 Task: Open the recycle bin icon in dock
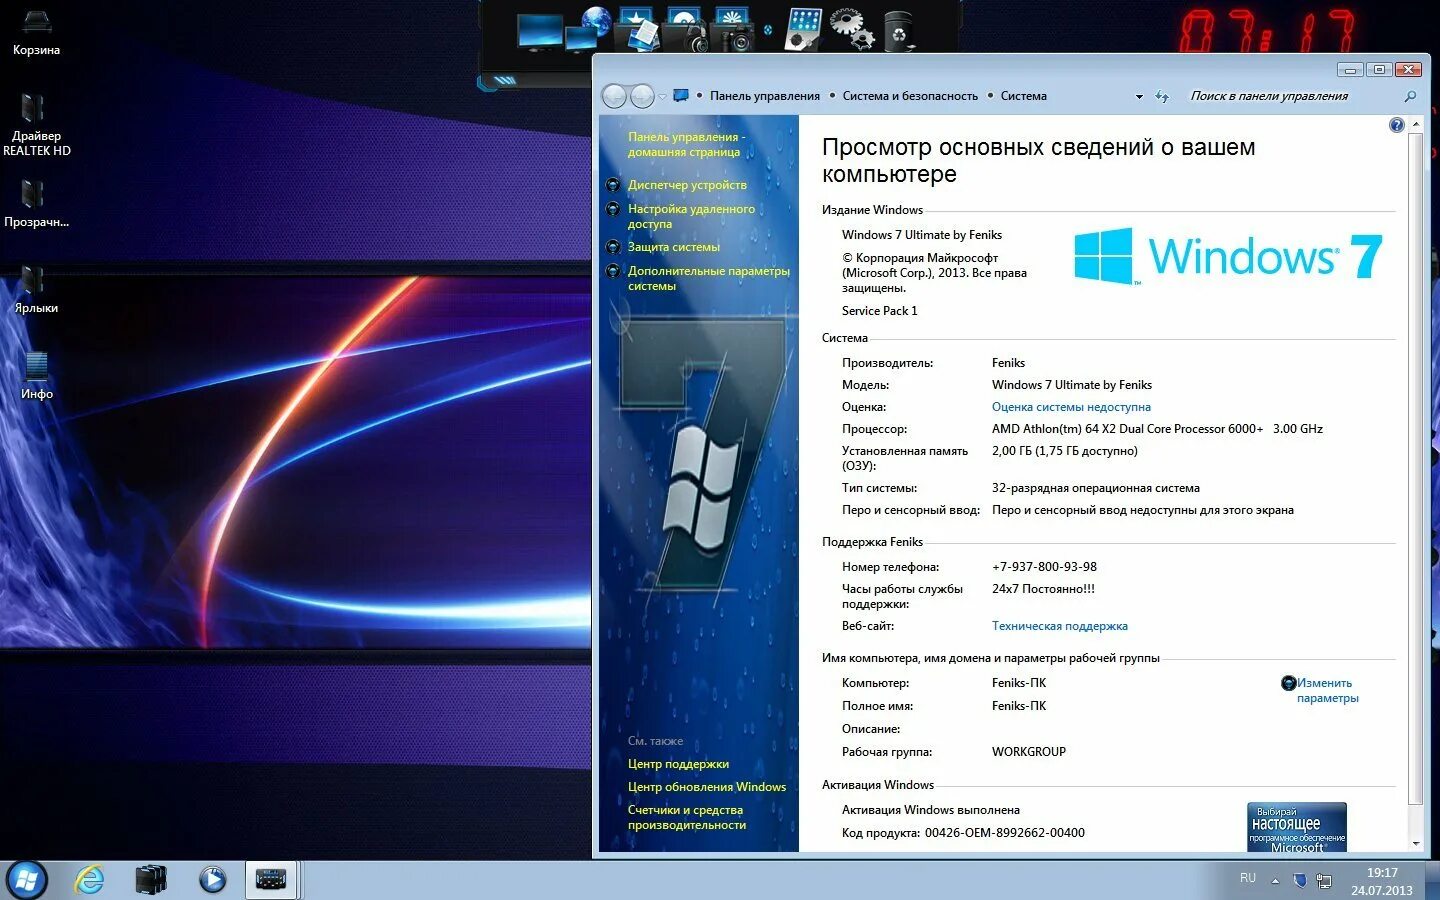[899, 30]
